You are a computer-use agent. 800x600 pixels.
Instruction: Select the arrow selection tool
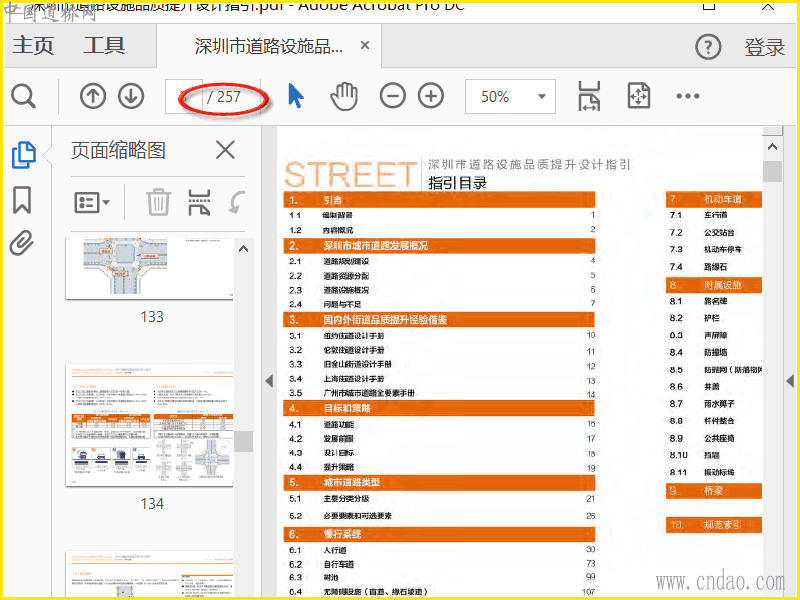[x=296, y=95]
